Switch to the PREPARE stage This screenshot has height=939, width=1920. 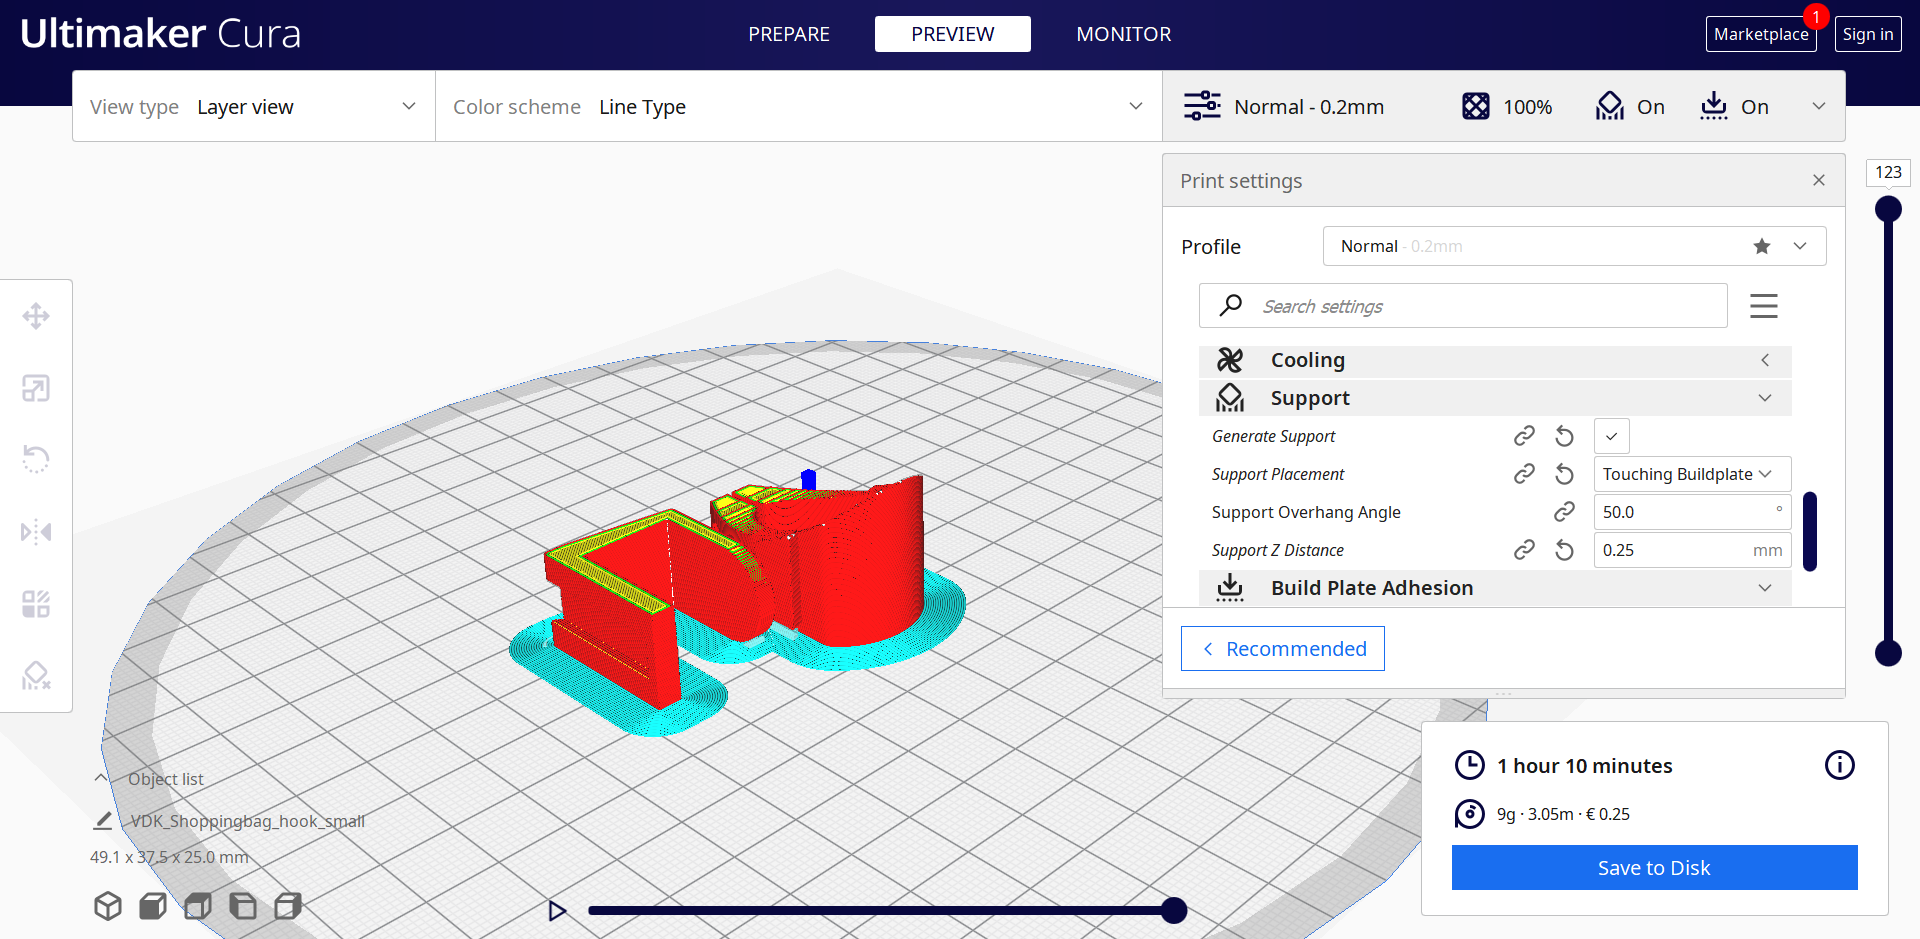789,34
